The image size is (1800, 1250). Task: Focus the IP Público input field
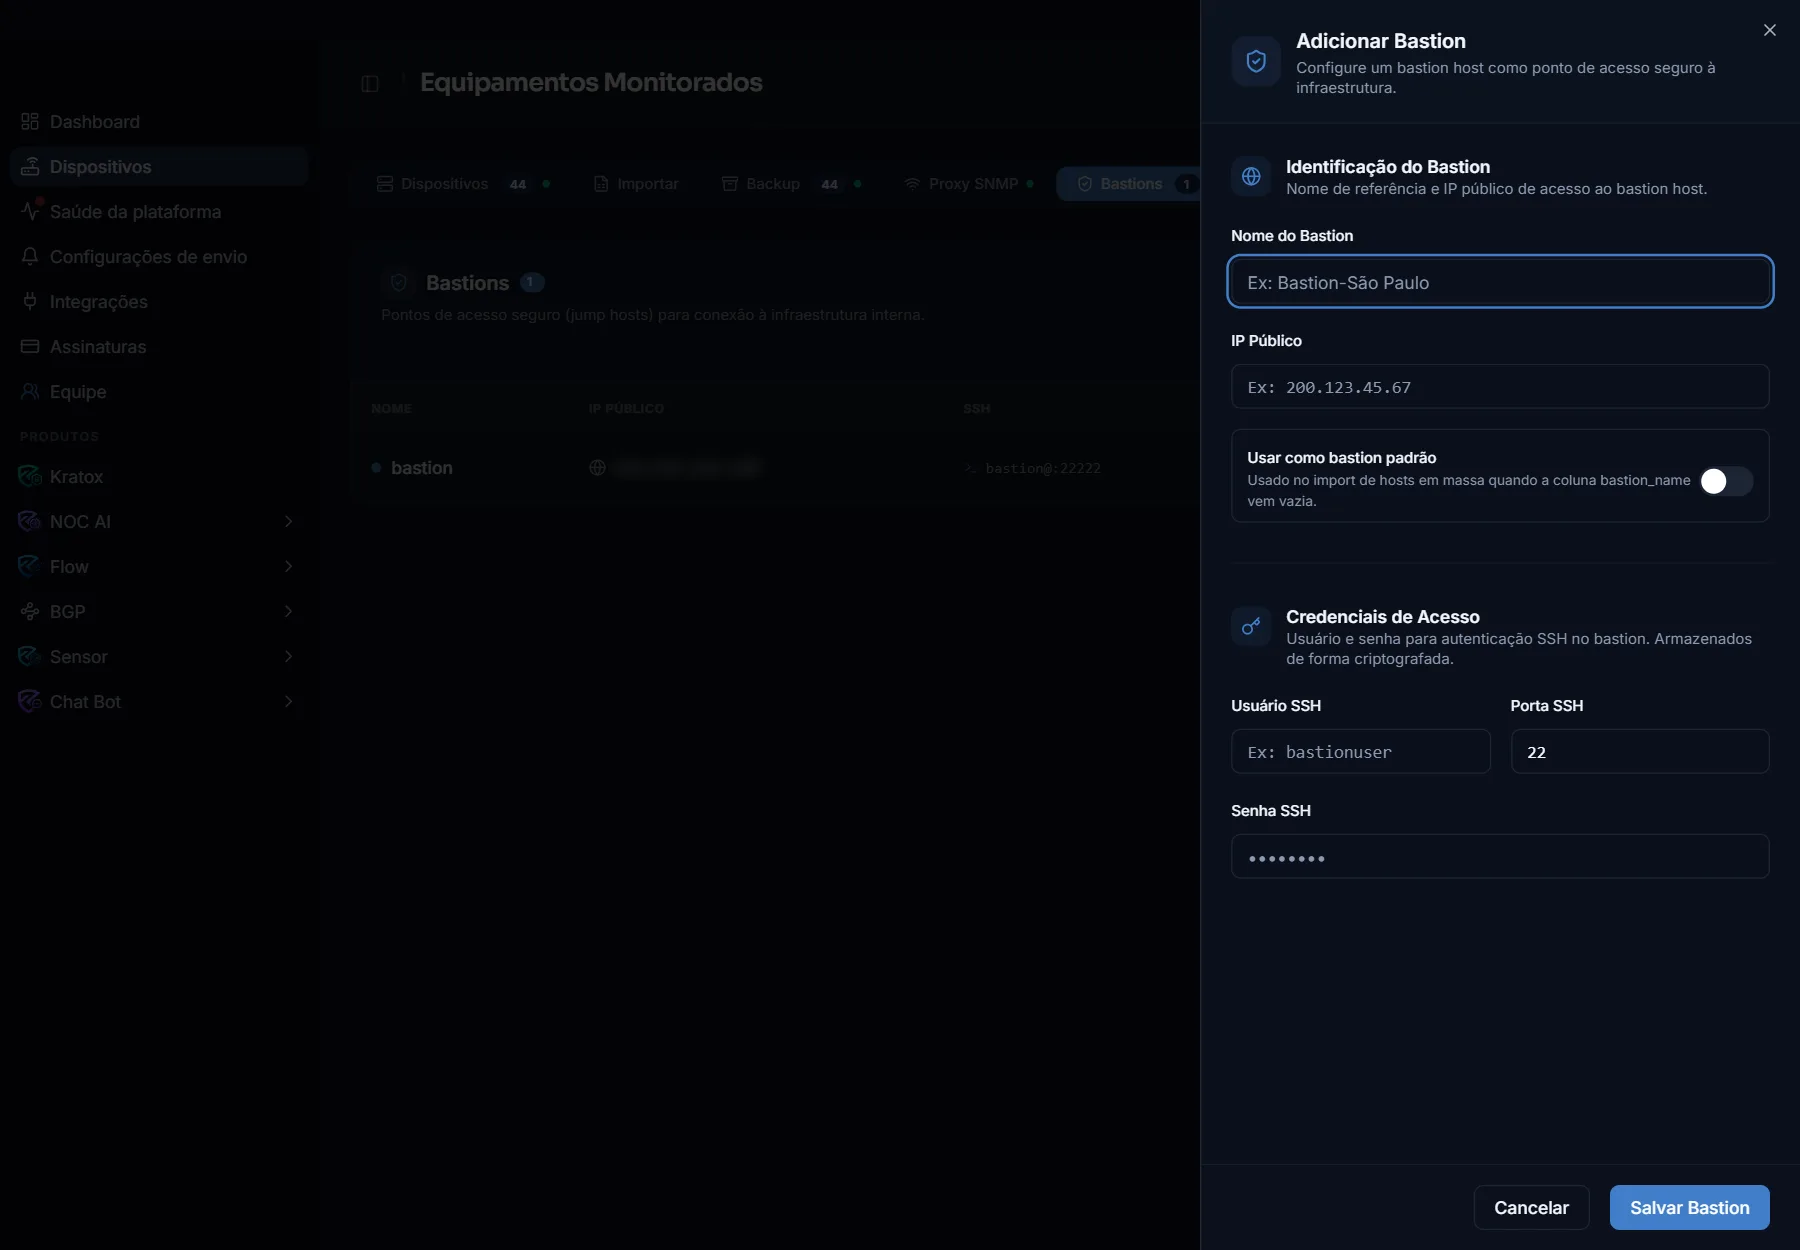(x=1500, y=386)
